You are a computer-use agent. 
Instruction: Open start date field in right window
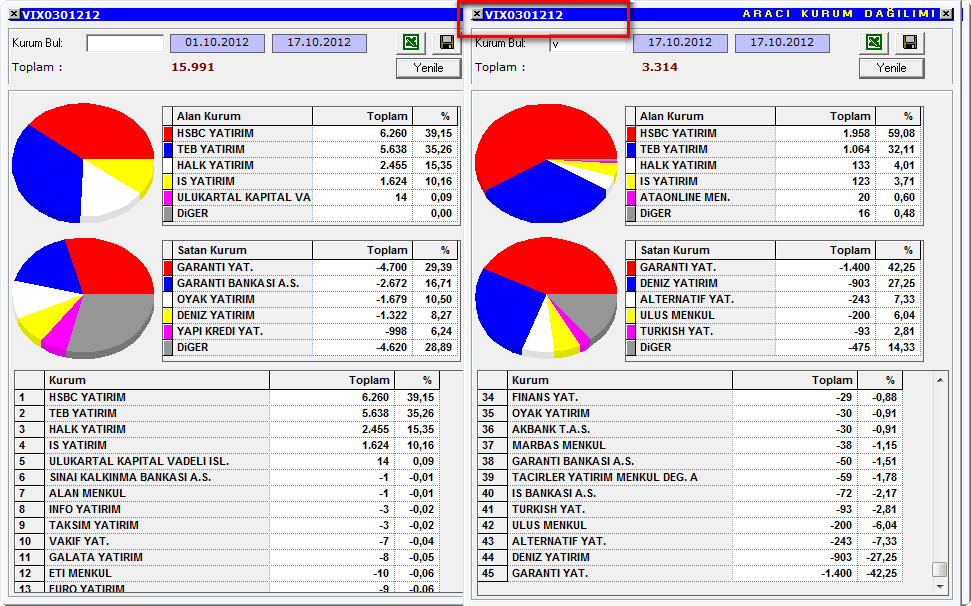tap(680, 43)
